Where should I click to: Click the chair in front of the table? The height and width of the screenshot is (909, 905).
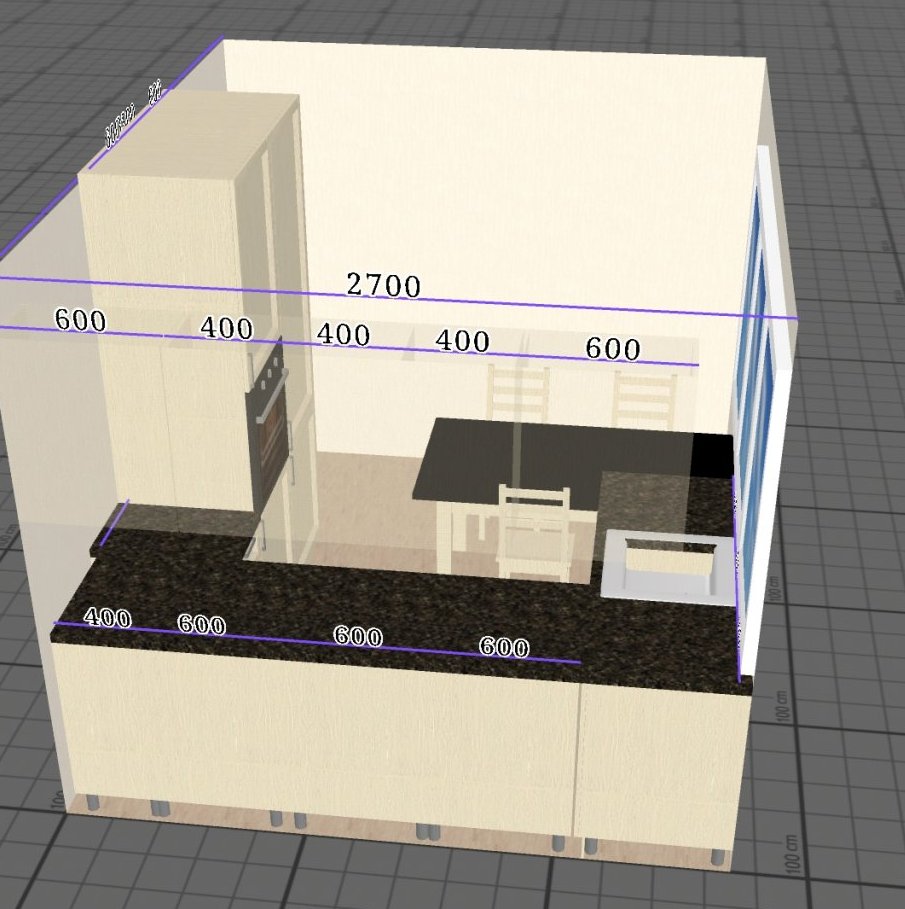click(x=535, y=530)
